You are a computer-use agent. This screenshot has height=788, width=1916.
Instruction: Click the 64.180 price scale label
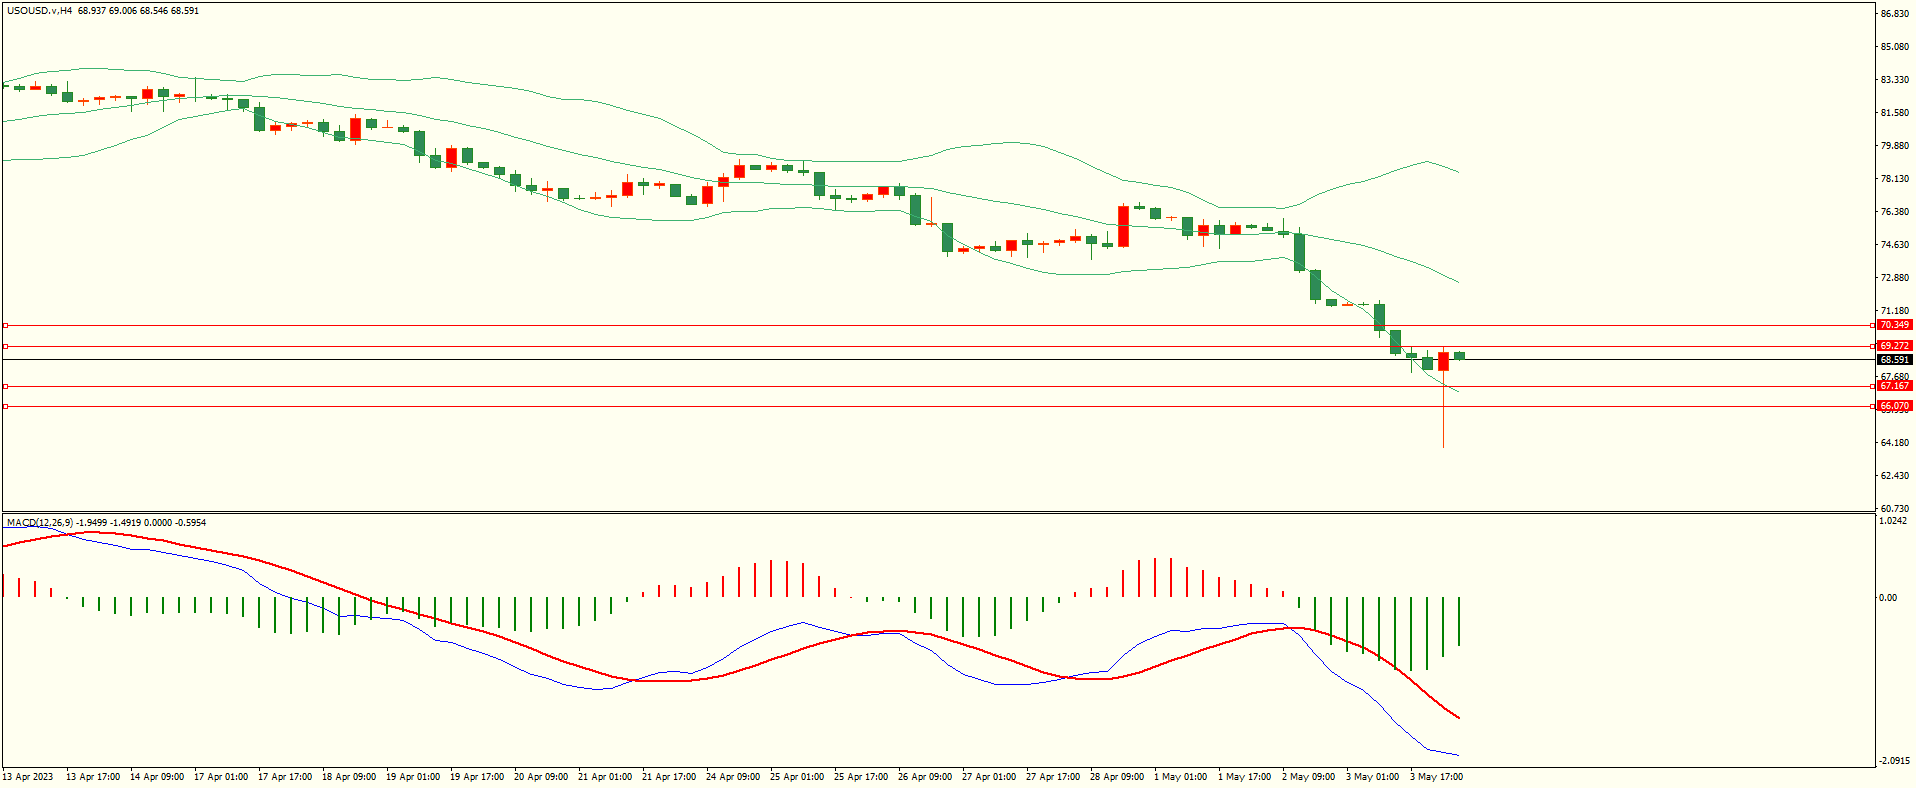pos(1895,443)
